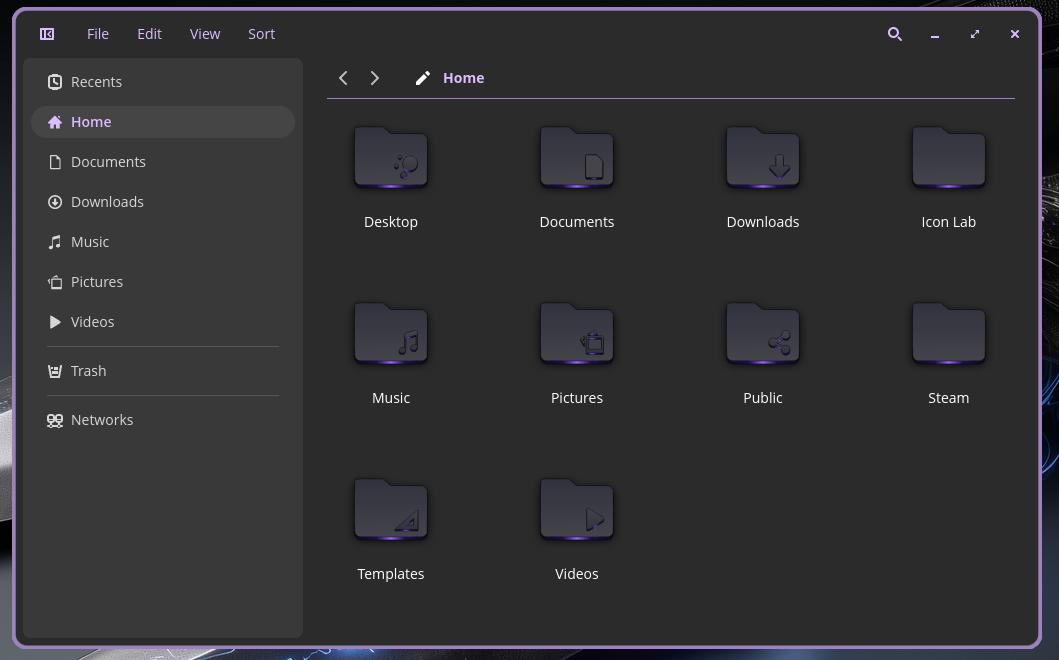Select the Videos folder in grid
This screenshot has width=1059, height=660.
click(577, 510)
